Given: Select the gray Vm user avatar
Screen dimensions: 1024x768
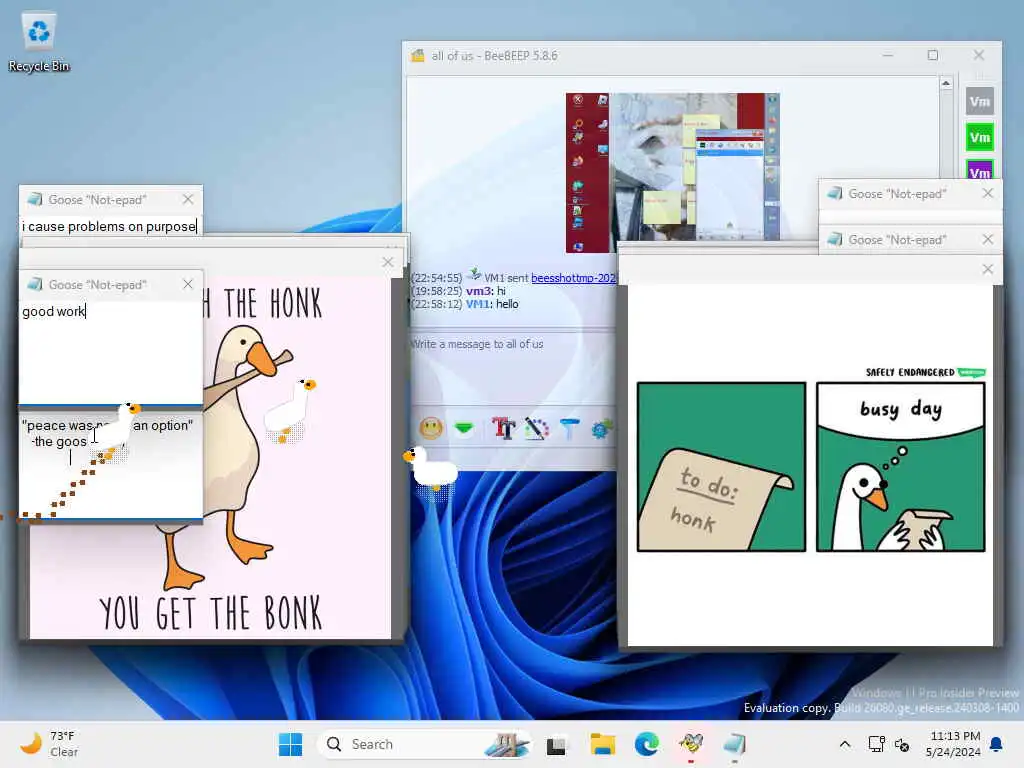Looking at the screenshot, I should [x=979, y=101].
